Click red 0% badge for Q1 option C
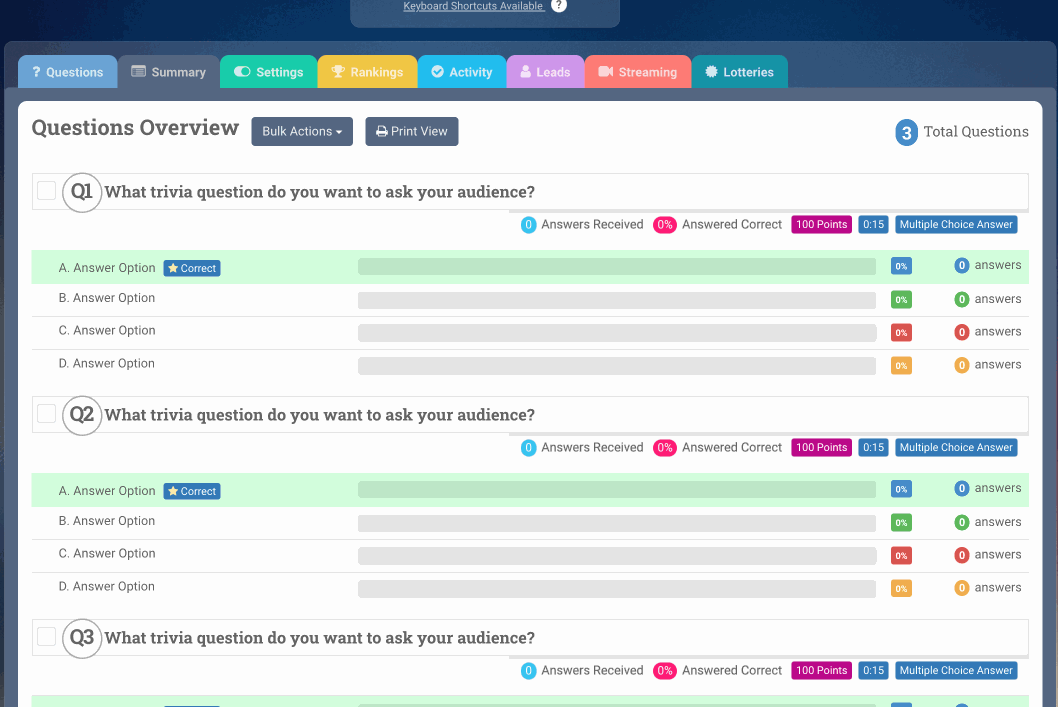Screen dimensions: 1058x707 (901, 333)
